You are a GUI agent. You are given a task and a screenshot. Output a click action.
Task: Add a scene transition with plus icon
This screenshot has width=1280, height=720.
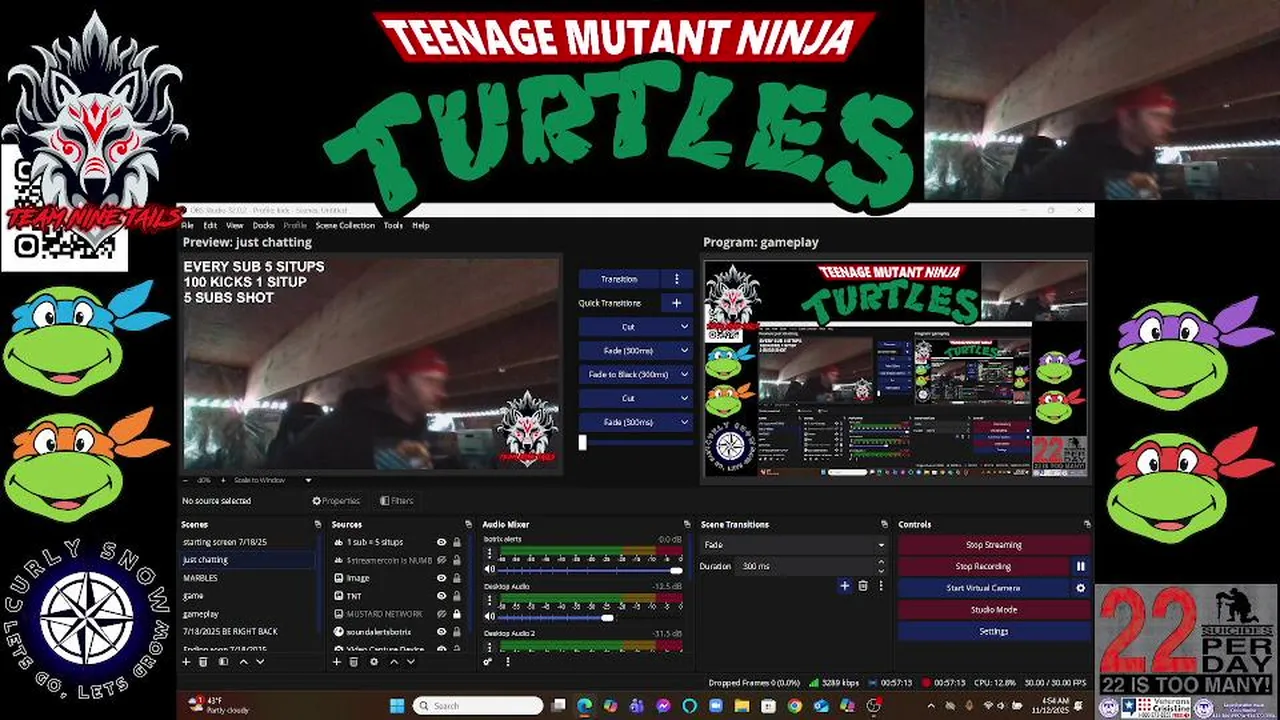coord(845,586)
